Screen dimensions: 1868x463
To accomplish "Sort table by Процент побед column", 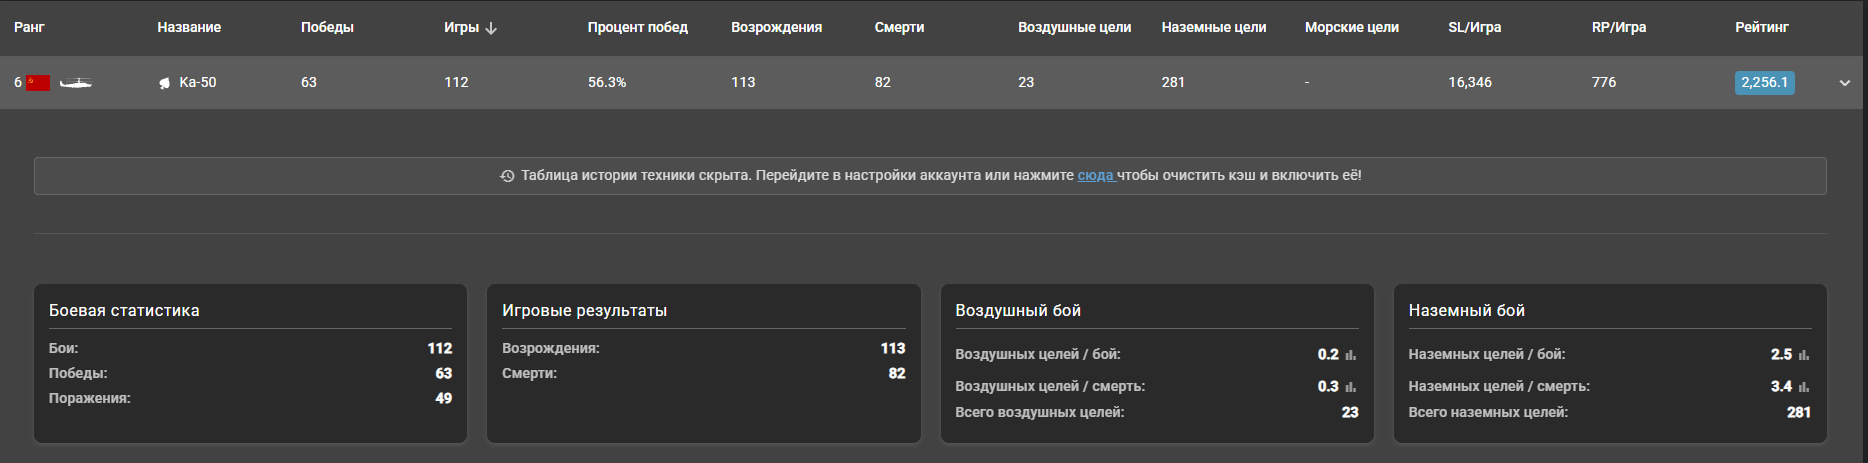I will (x=637, y=27).
